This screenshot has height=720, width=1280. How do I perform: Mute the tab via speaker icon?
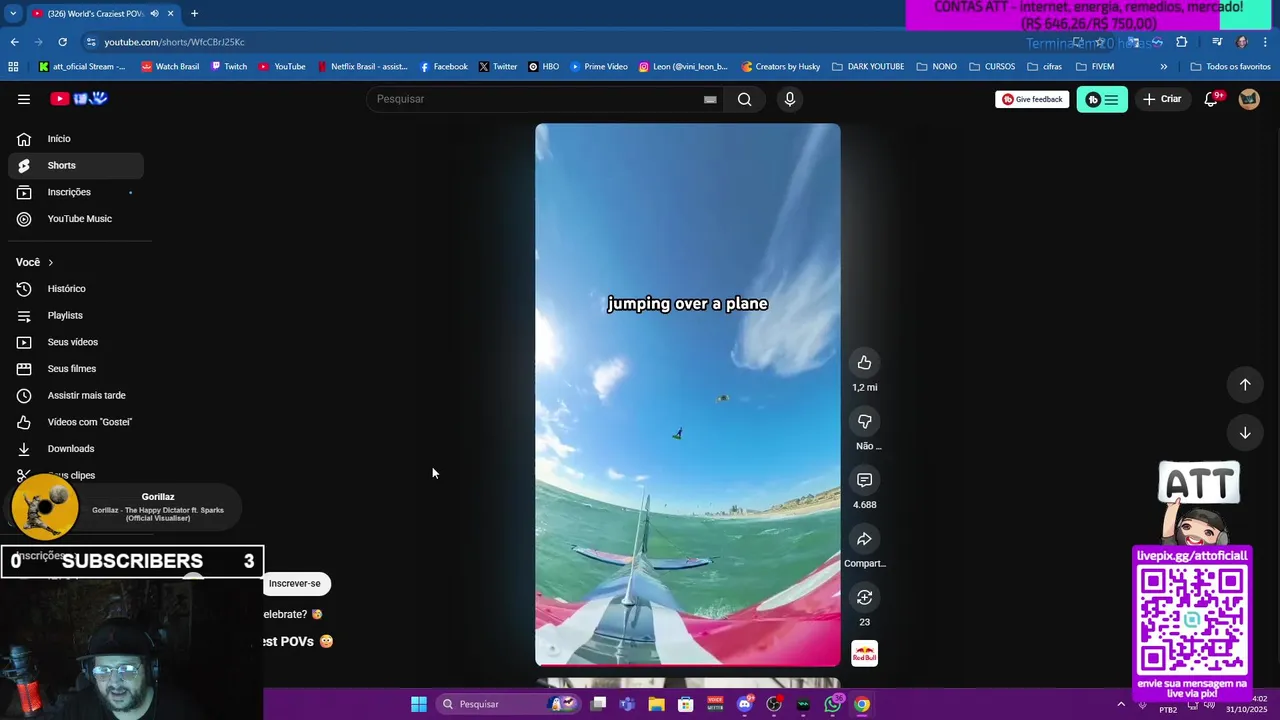(154, 13)
